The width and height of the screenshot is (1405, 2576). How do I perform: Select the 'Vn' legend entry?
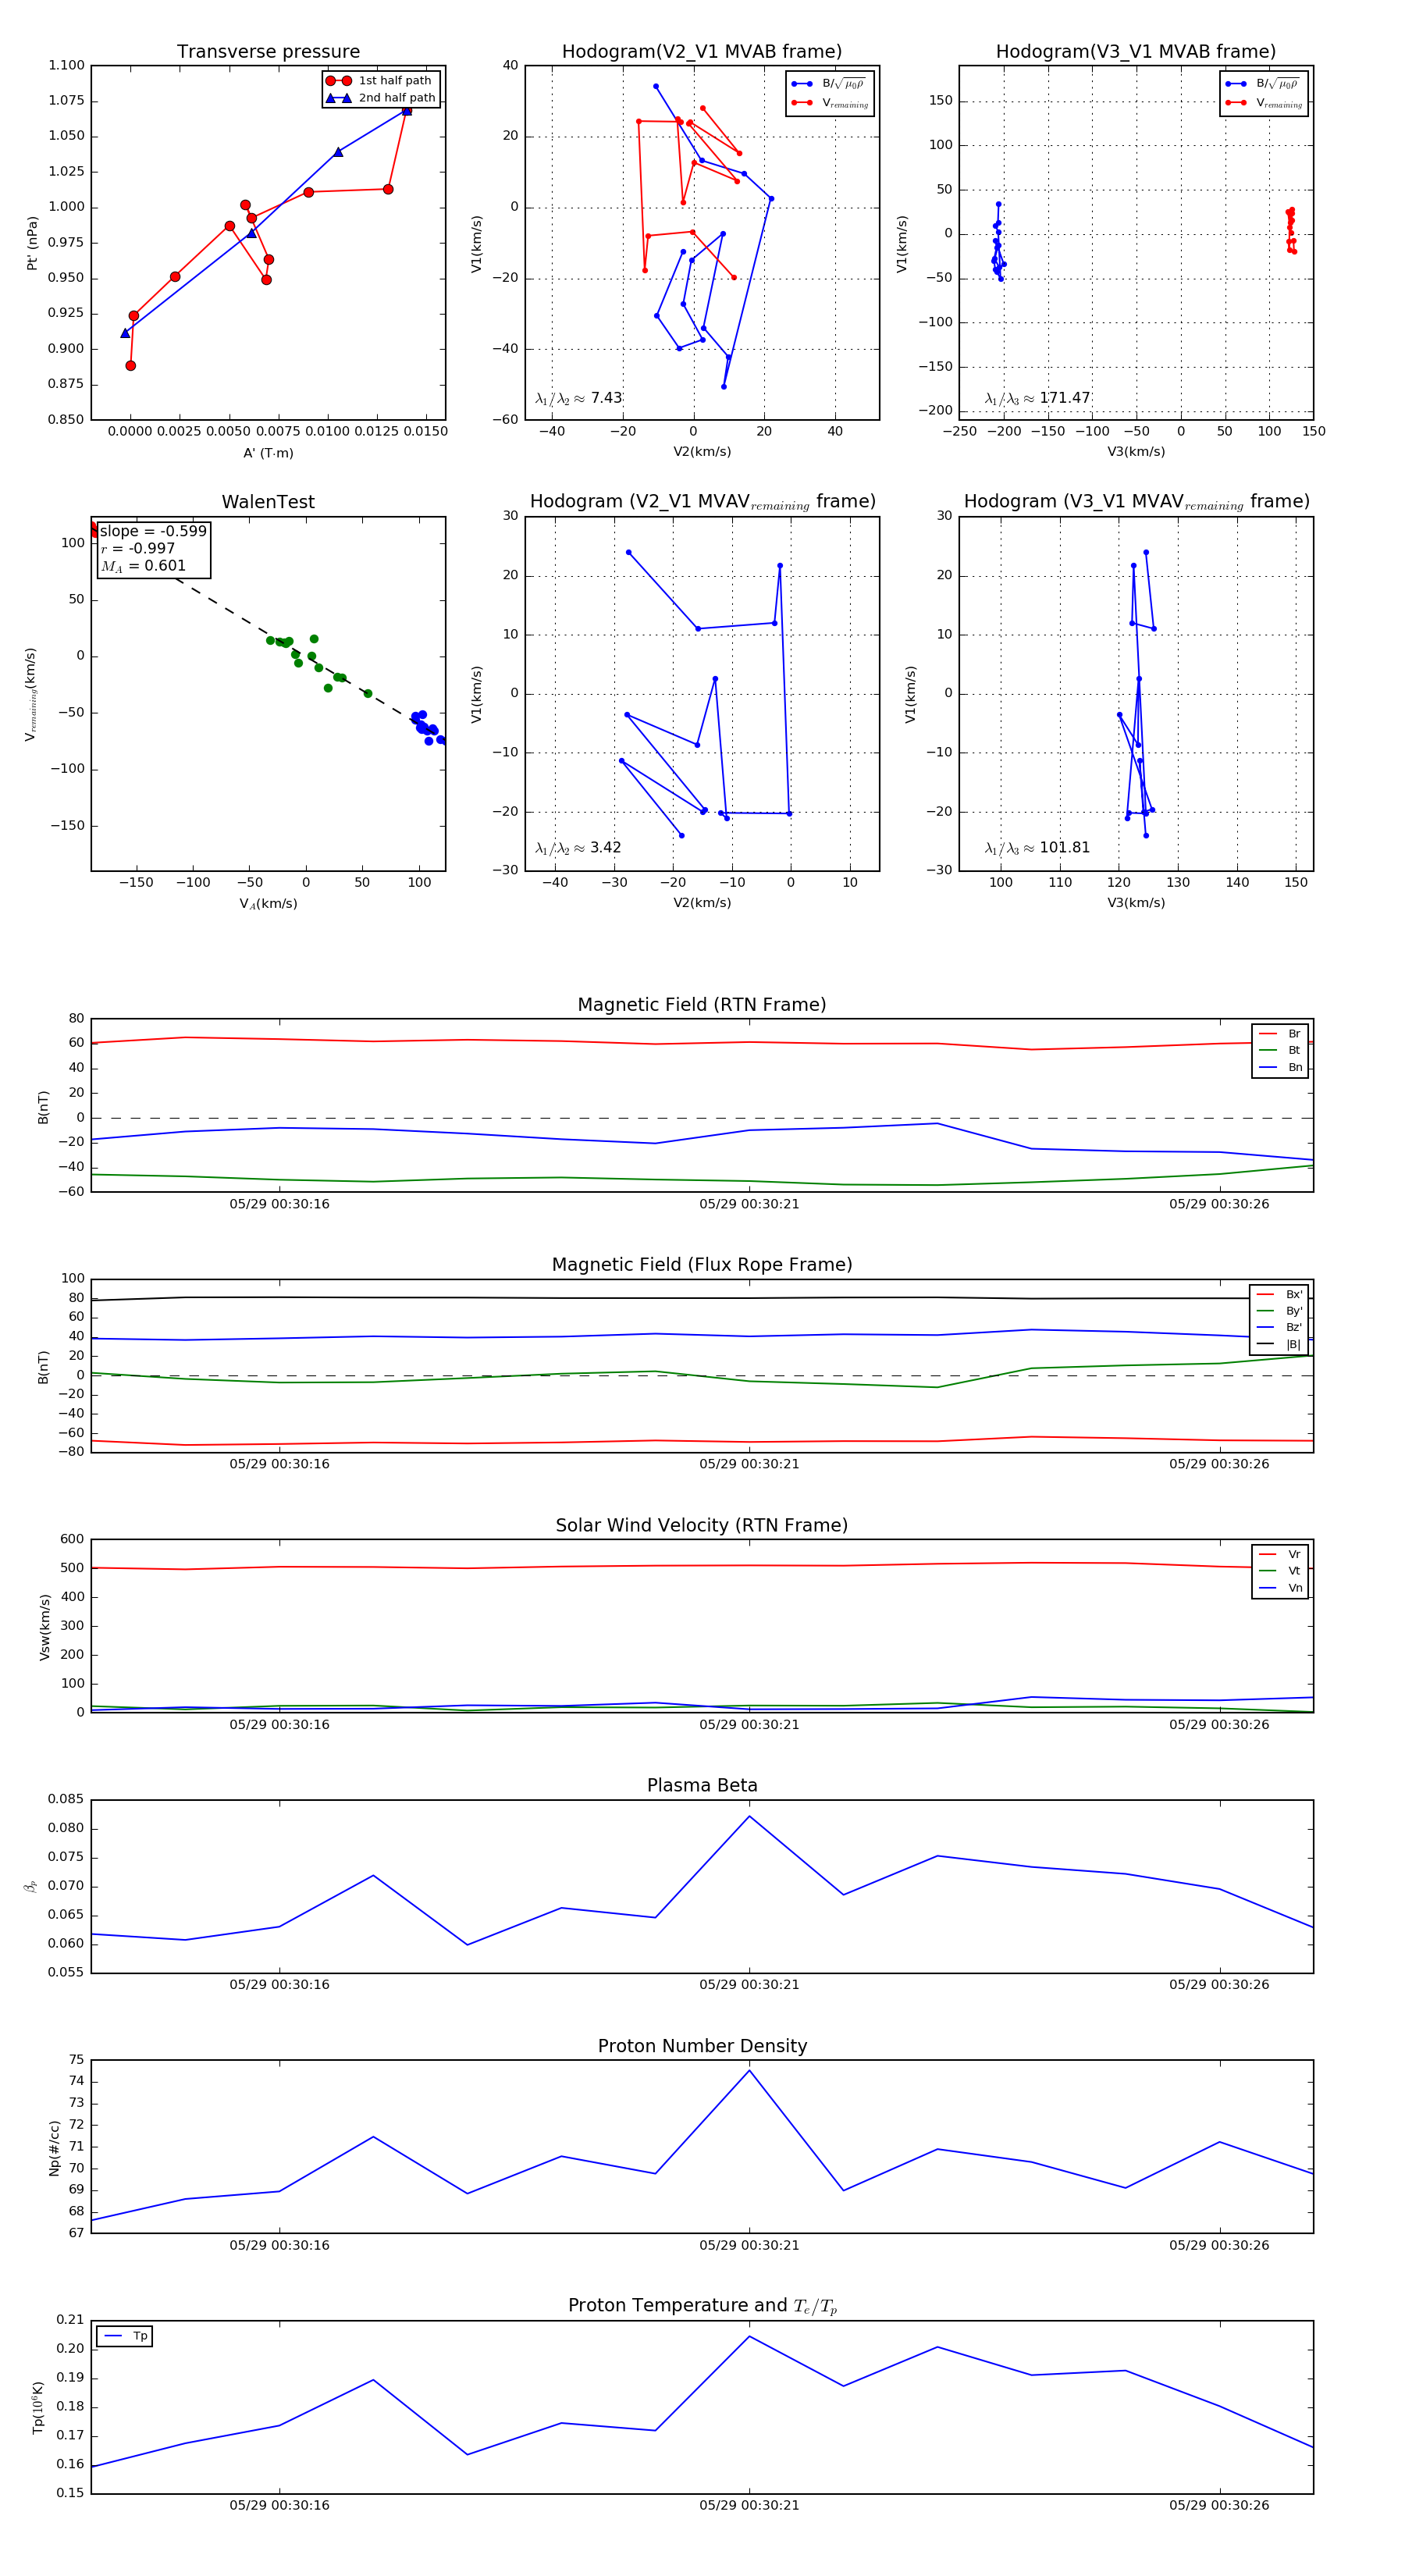coord(1280,1588)
